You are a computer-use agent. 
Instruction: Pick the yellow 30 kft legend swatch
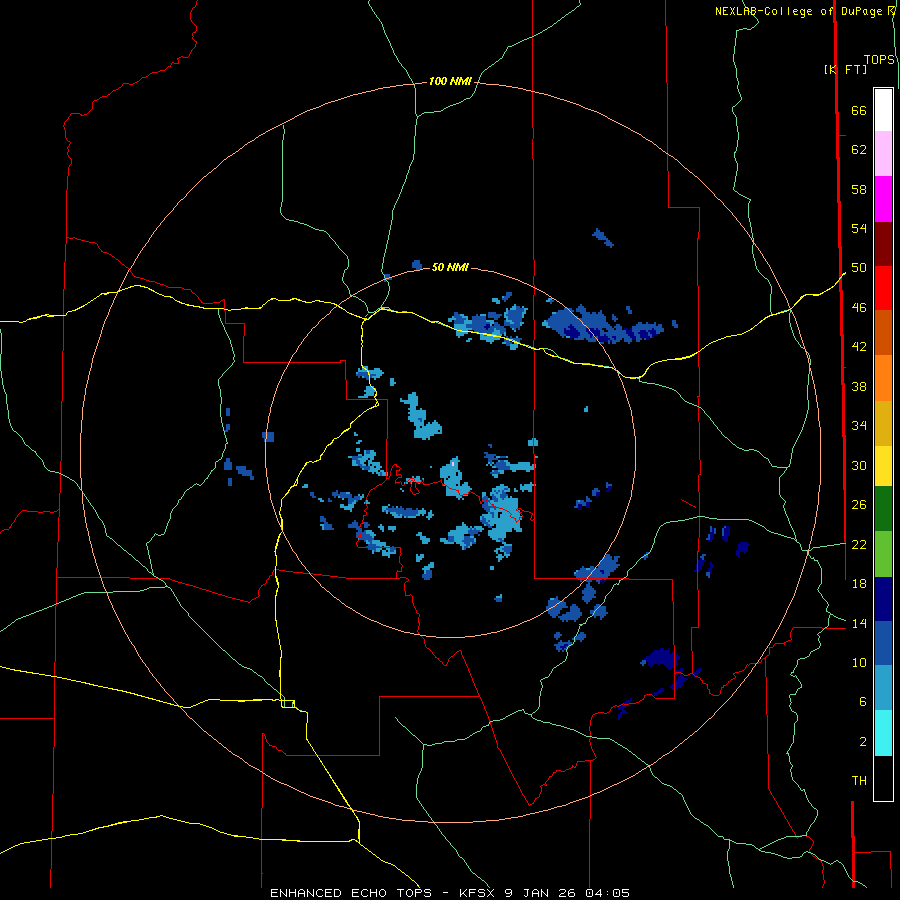click(x=883, y=465)
